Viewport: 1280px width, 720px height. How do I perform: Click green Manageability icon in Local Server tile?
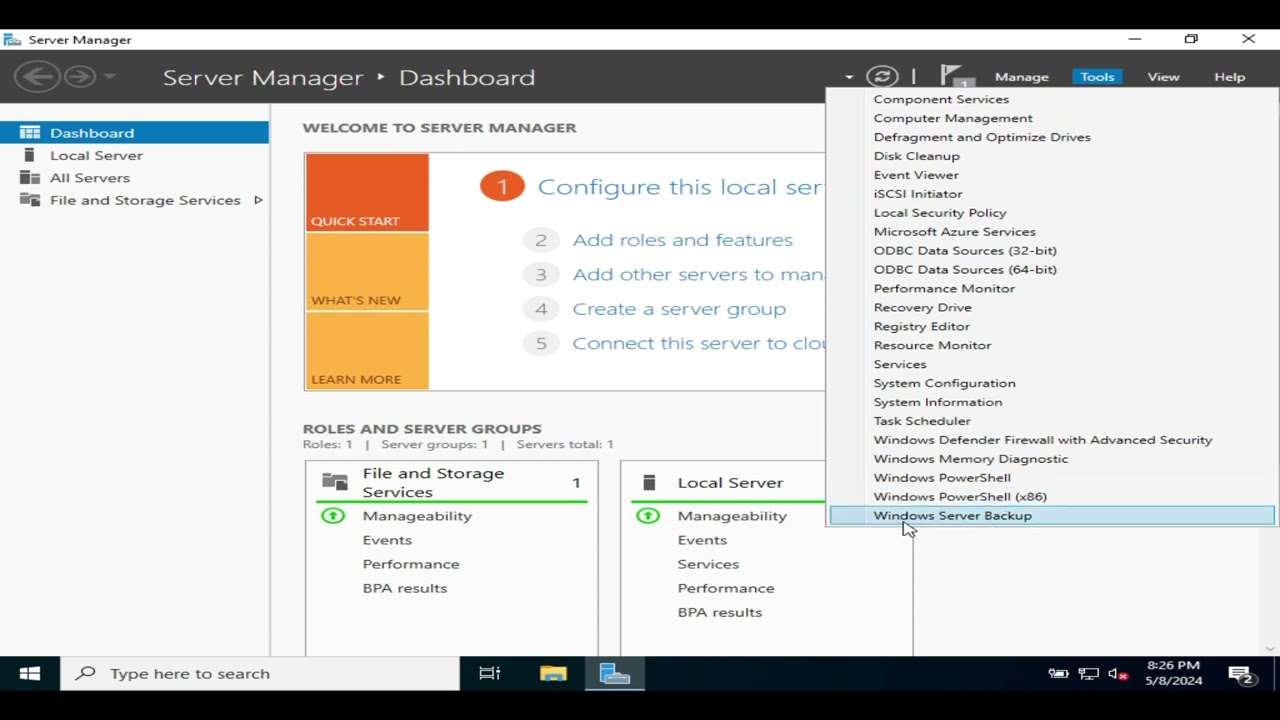(x=648, y=516)
